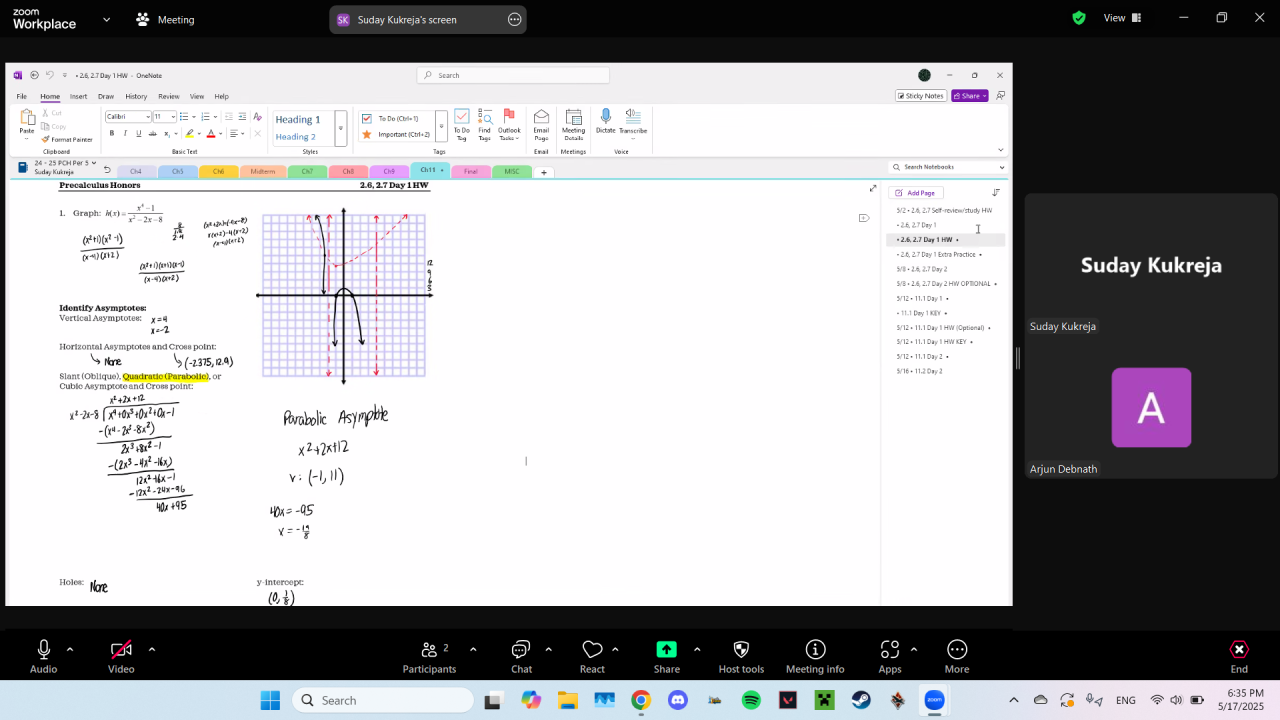The width and height of the screenshot is (1280, 720).
Task: Click the Windows taskbar Search field
Action: (383, 700)
